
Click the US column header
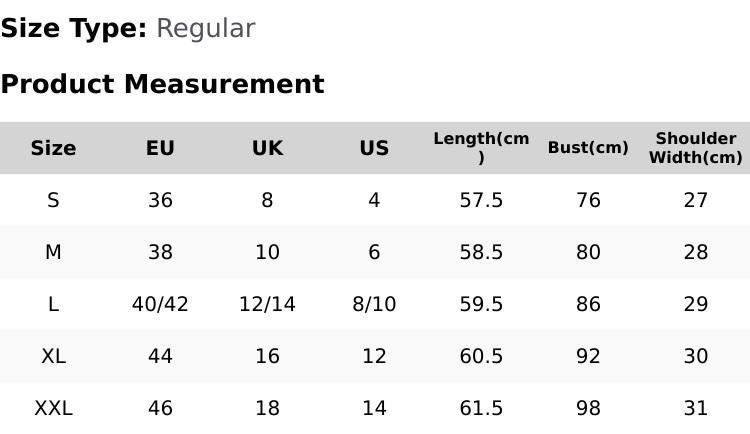[374, 148]
